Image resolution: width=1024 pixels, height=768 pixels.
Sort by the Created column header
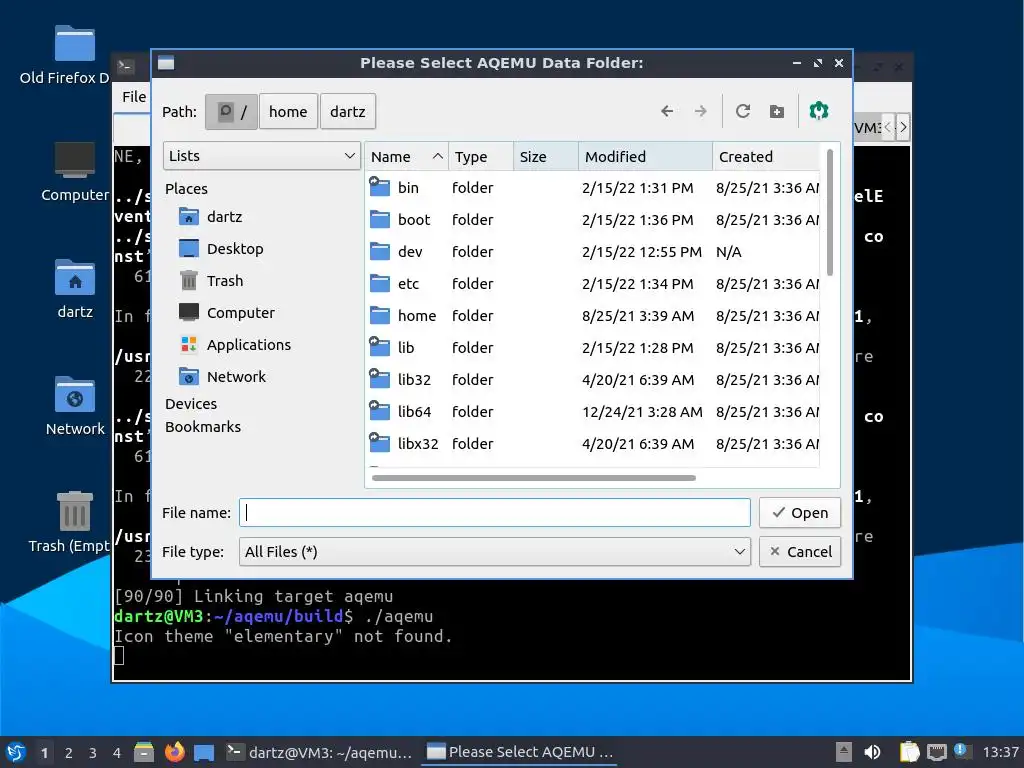(766, 157)
